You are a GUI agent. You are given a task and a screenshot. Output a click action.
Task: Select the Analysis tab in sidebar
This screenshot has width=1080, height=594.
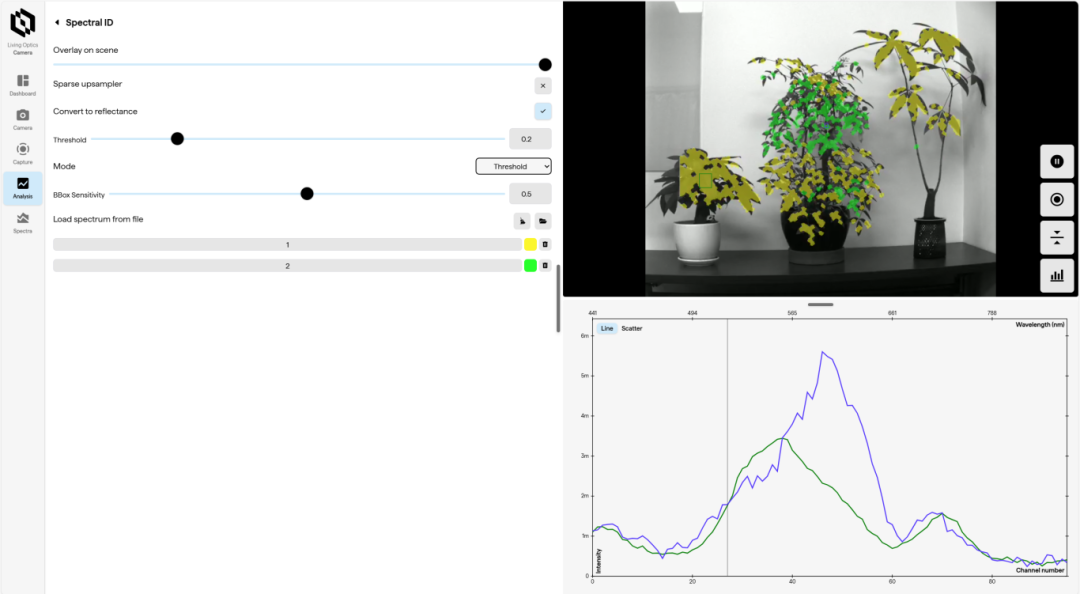(x=22, y=187)
